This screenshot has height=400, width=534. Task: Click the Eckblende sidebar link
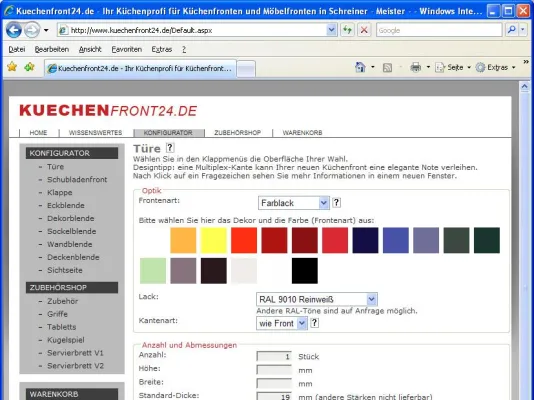point(66,205)
